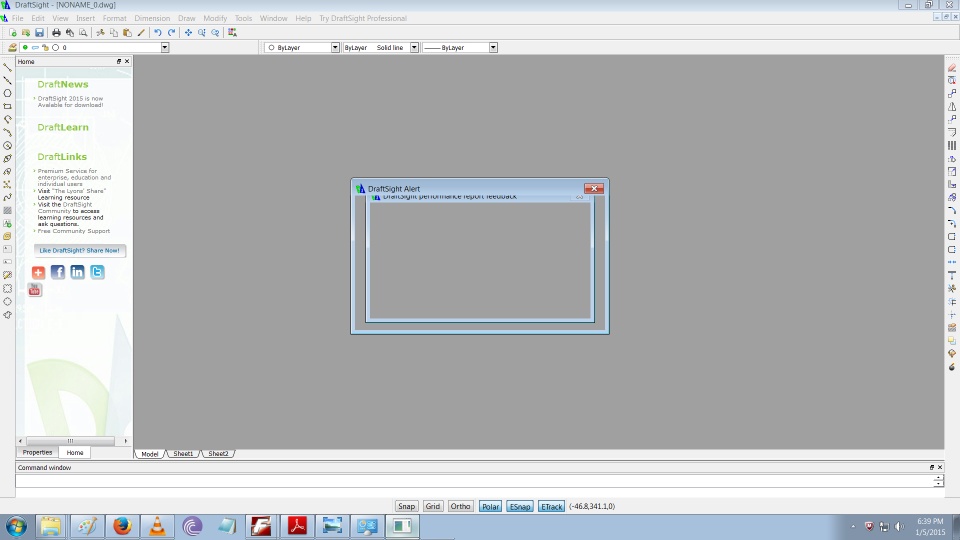Image resolution: width=960 pixels, height=540 pixels.
Task: Click Like DraftSight? Share Now! button
Action: 80,250
